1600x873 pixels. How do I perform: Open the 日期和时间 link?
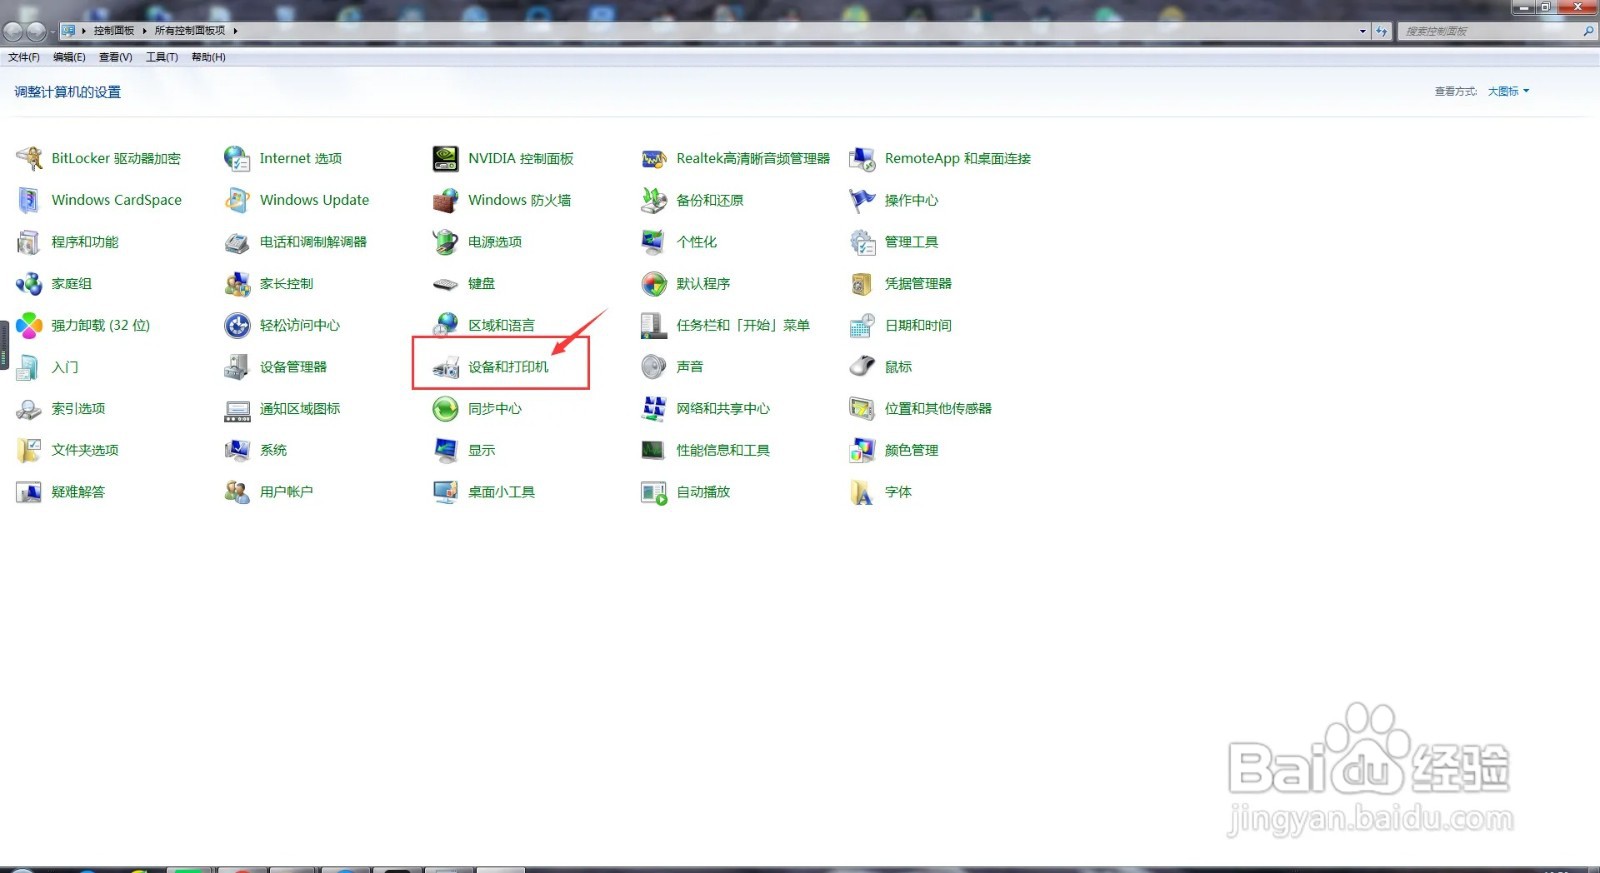918,325
